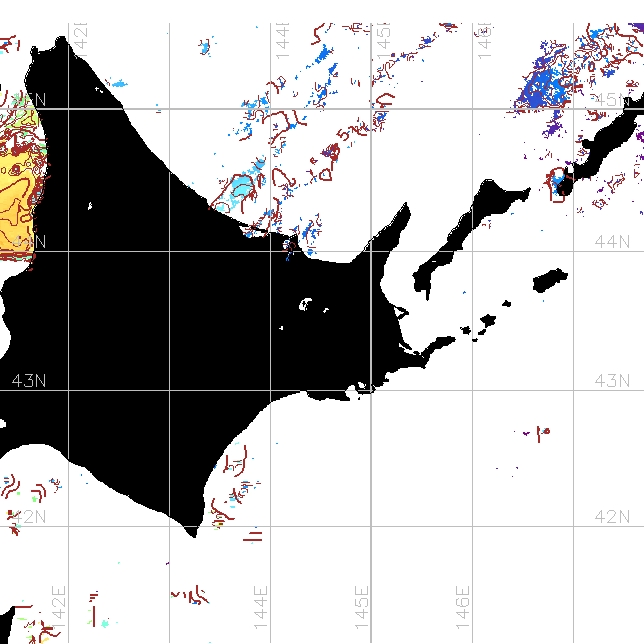
Task: Click the 42N label on left edge
Action: [28, 516]
